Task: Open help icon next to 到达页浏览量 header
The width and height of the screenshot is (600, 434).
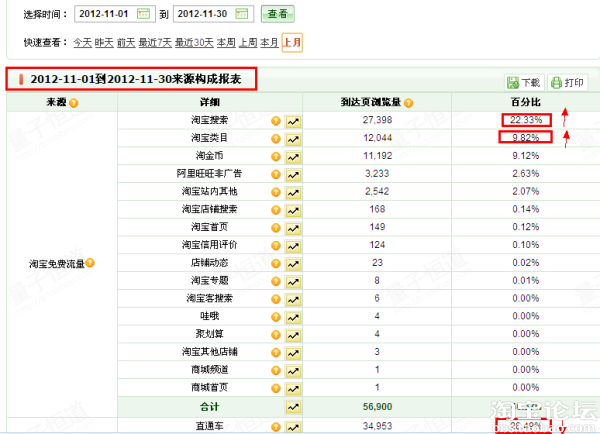Action: (x=408, y=103)
